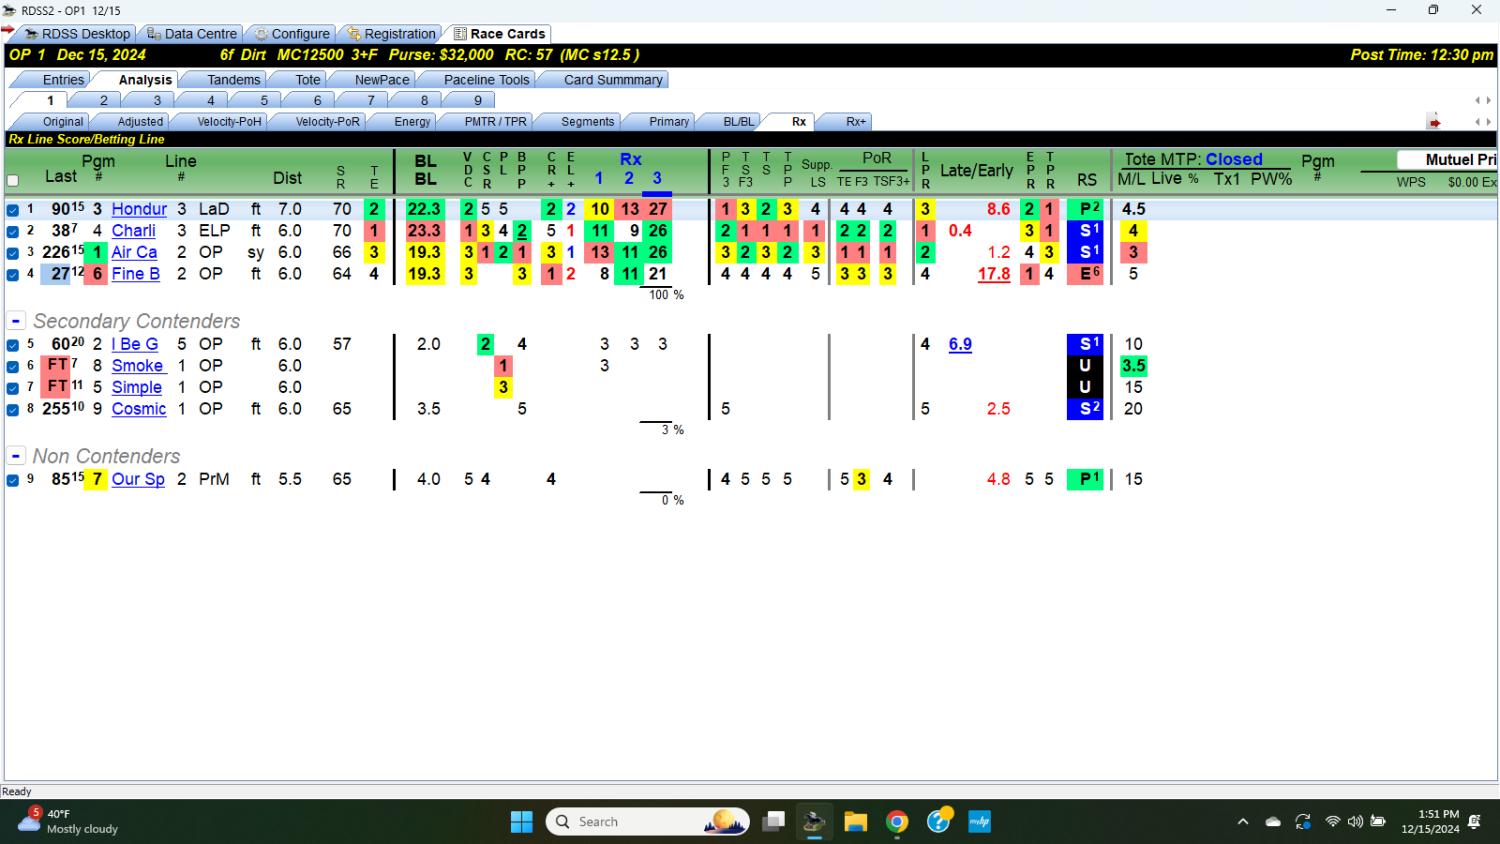Select the Tandems analysis tab
The width and height of the screenshot is (1500, 844).
pyautogui.click(x=233, y=80)
